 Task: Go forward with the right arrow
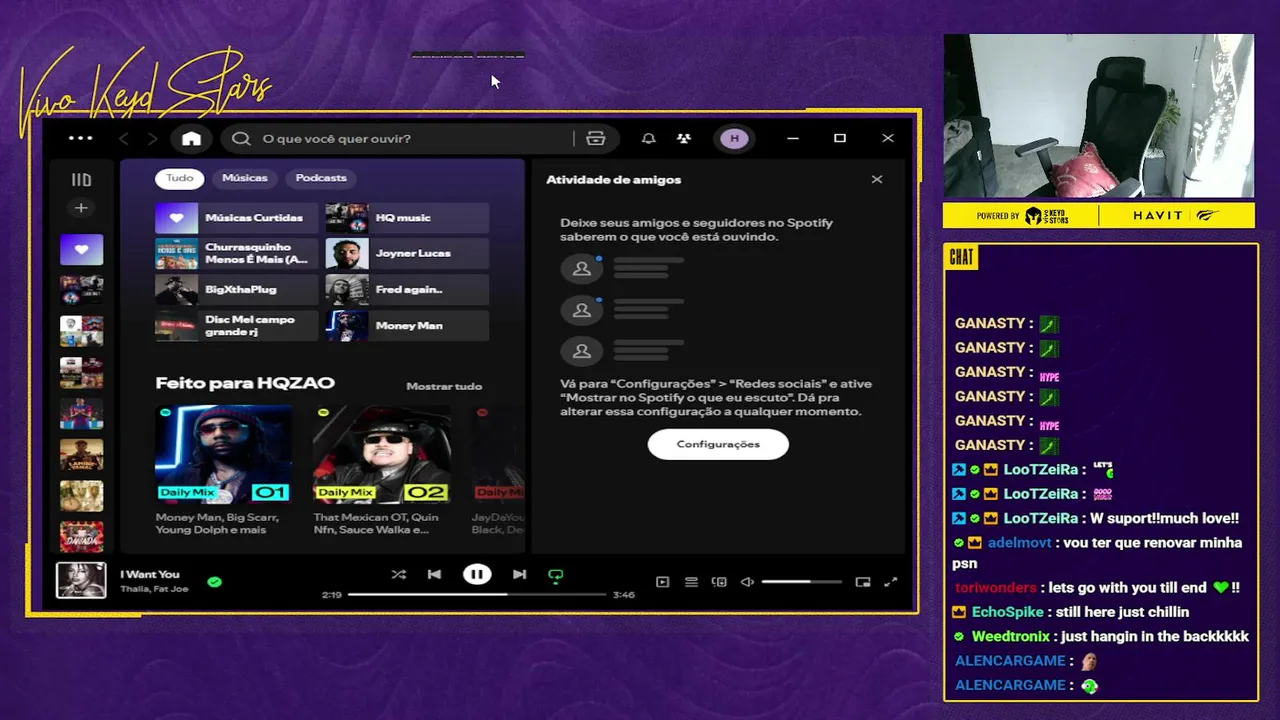(x=152, y=138)
